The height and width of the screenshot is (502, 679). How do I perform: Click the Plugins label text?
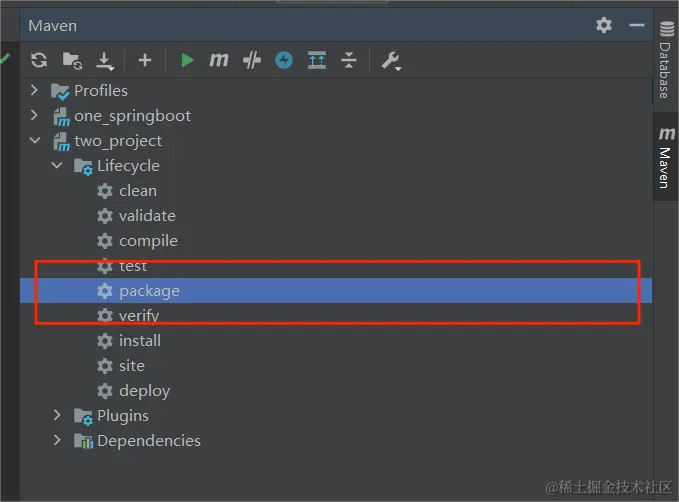pyautogui.click(x=123, y=416)
